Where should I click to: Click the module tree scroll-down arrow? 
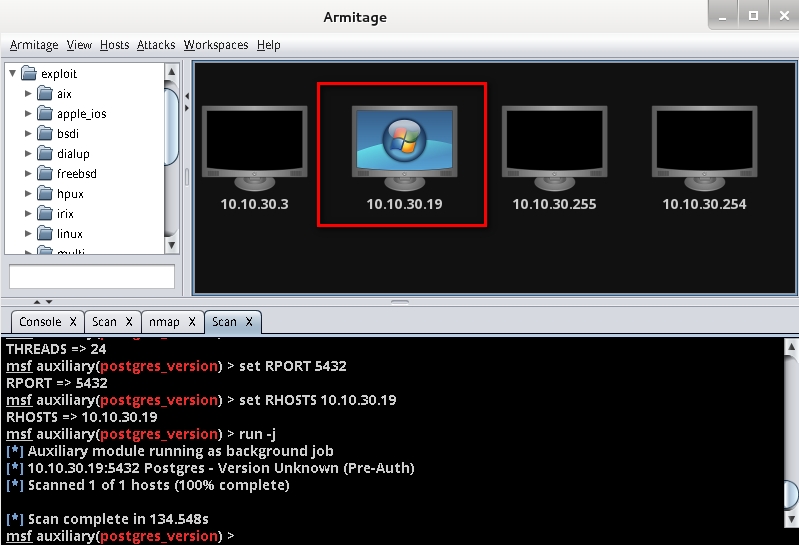coord(172,245)
